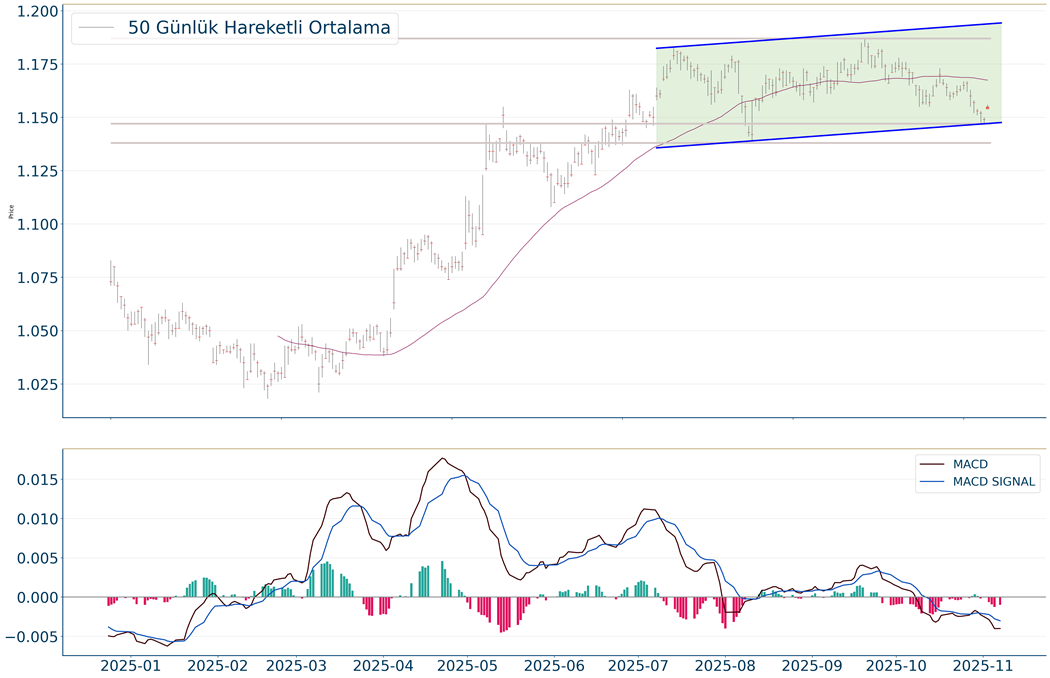The image size is (1050, 678).
Task: Click the tallest MACD peak near 2025-04
Action: point(442,459)
